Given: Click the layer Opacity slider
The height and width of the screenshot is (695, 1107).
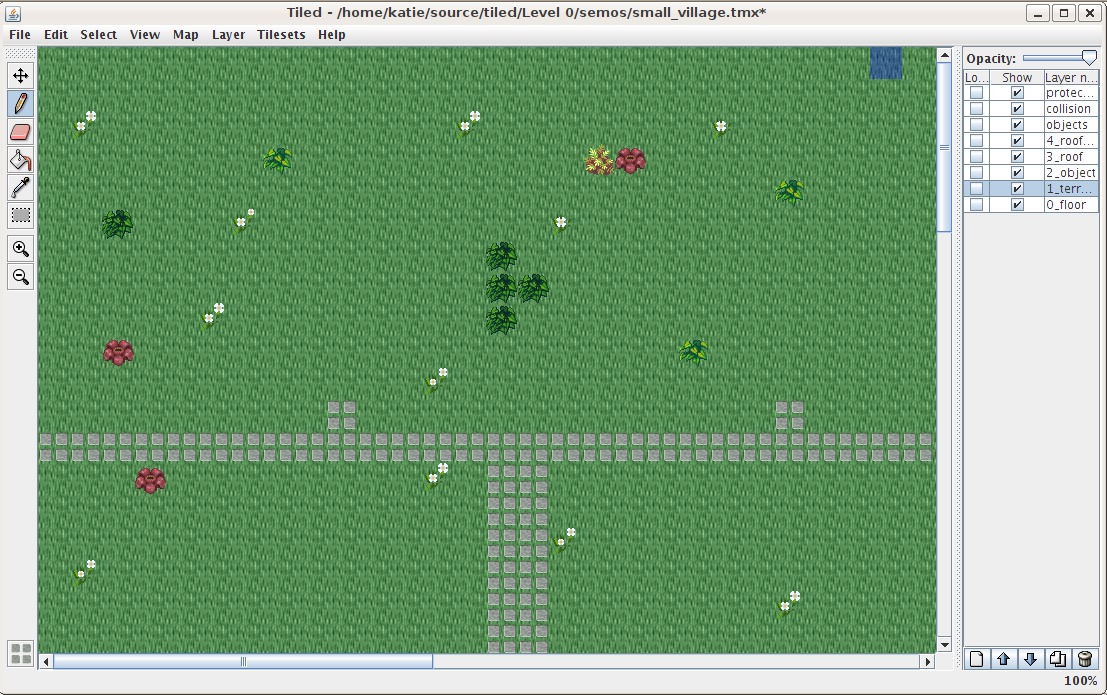Looking at the screenshot, I should 1059,59.
